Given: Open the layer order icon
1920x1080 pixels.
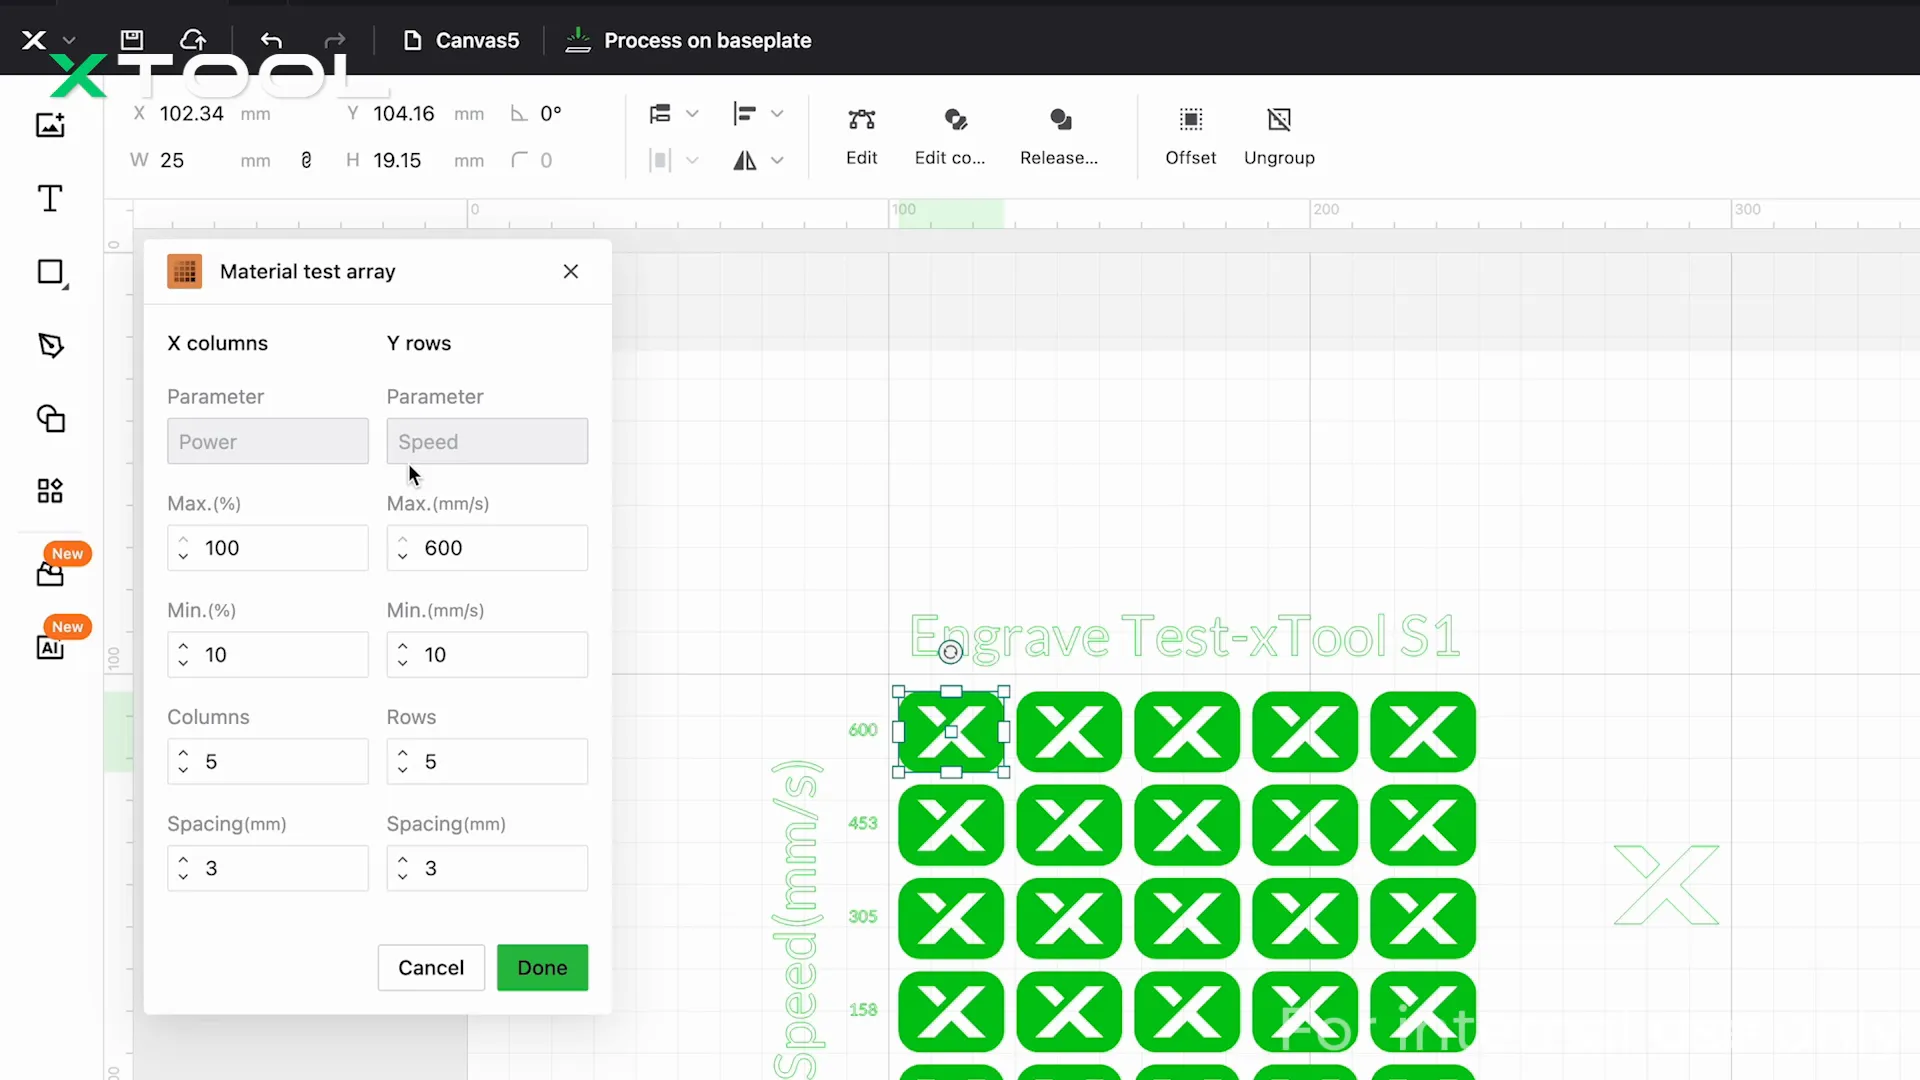Looking at the screenshot, I should point(660,113).
